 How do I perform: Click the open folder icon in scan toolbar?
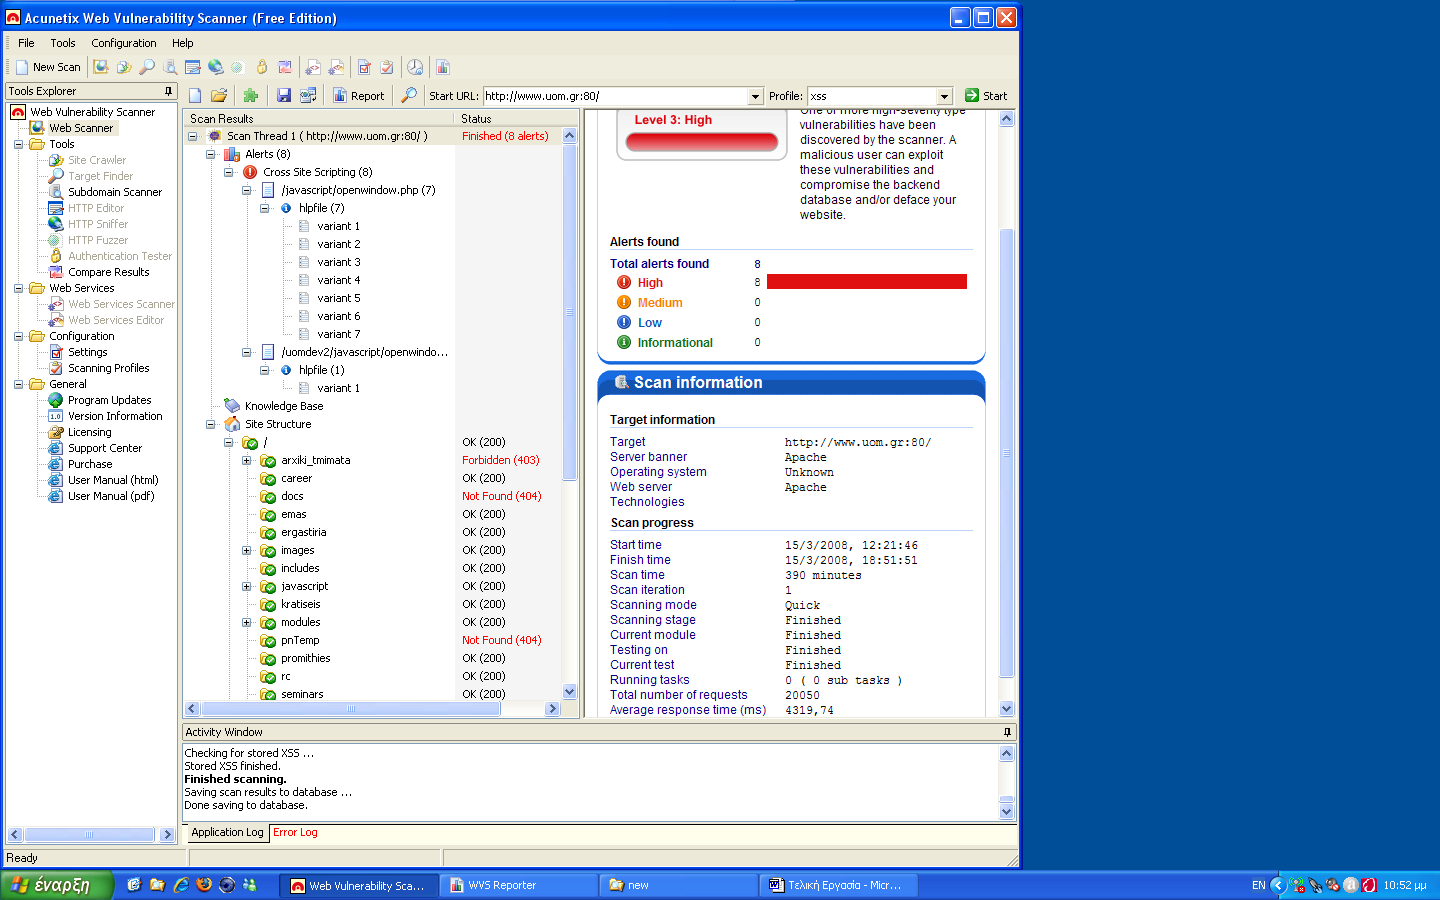coord(219,96)
